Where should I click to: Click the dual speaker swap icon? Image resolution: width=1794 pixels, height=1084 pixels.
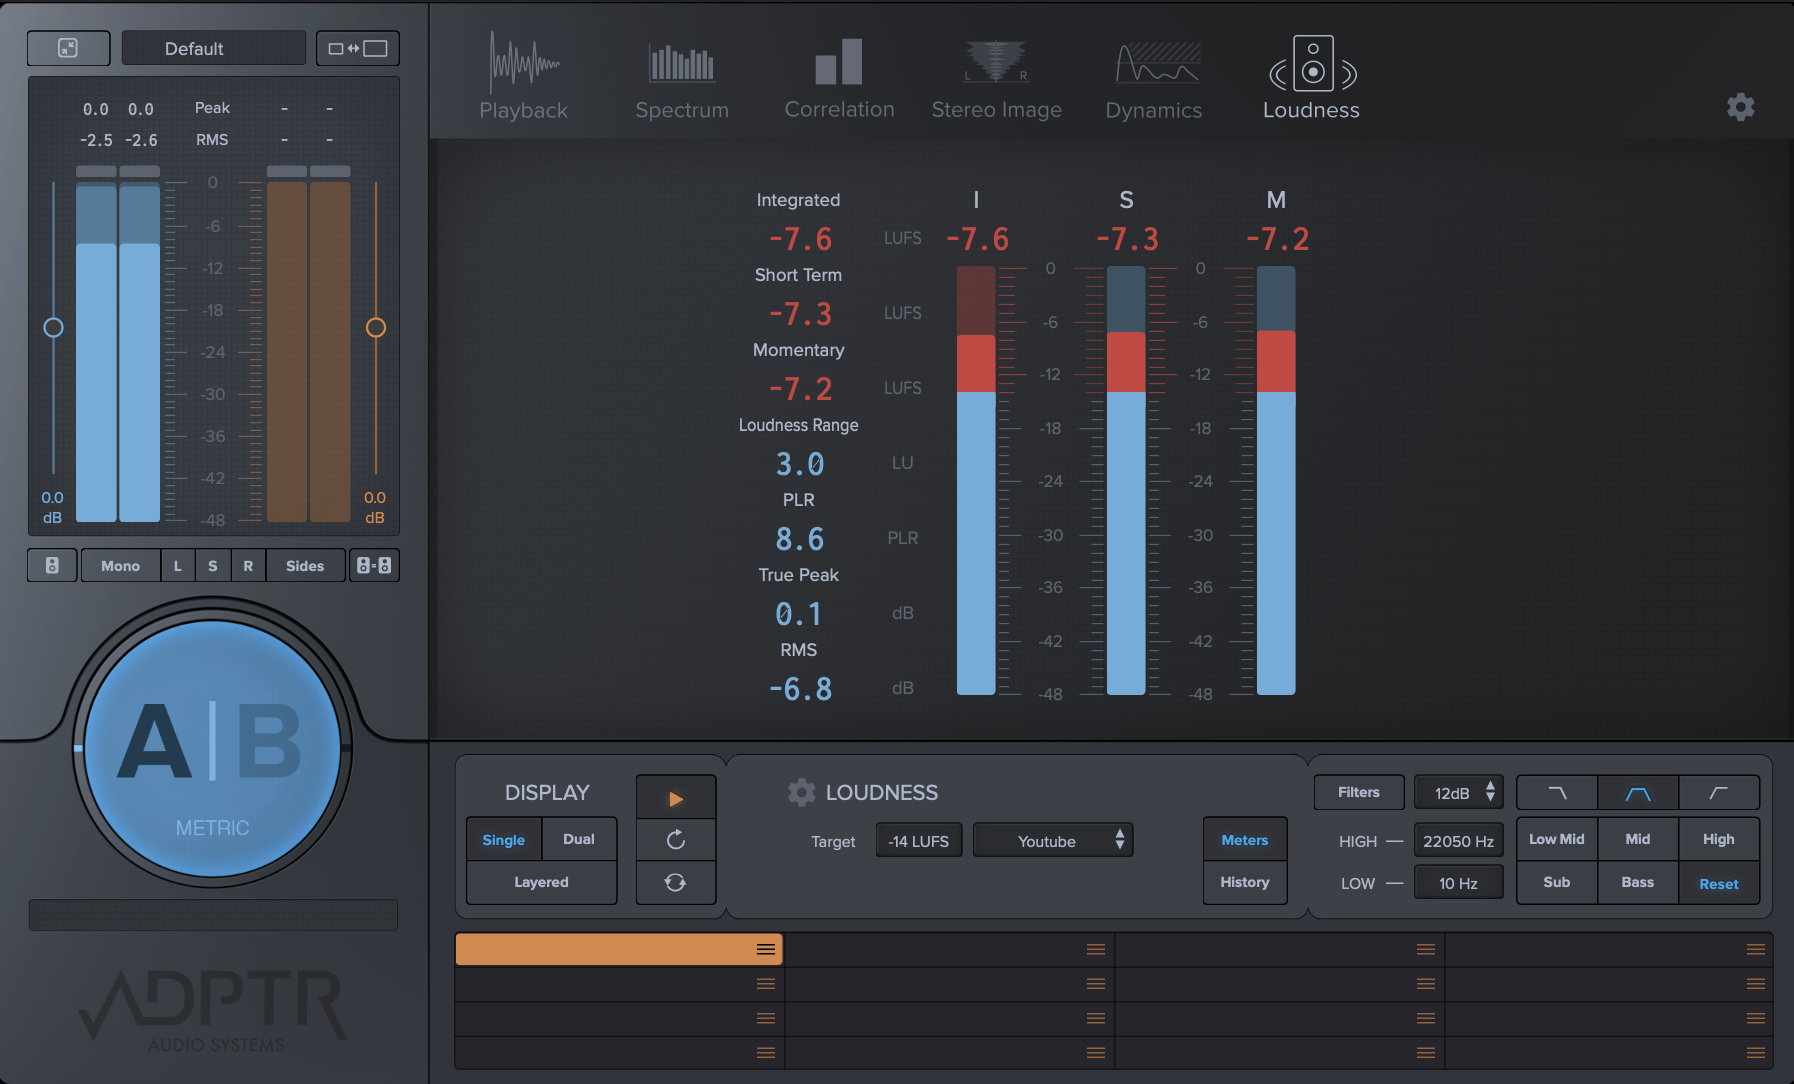(x=374, y=565)
